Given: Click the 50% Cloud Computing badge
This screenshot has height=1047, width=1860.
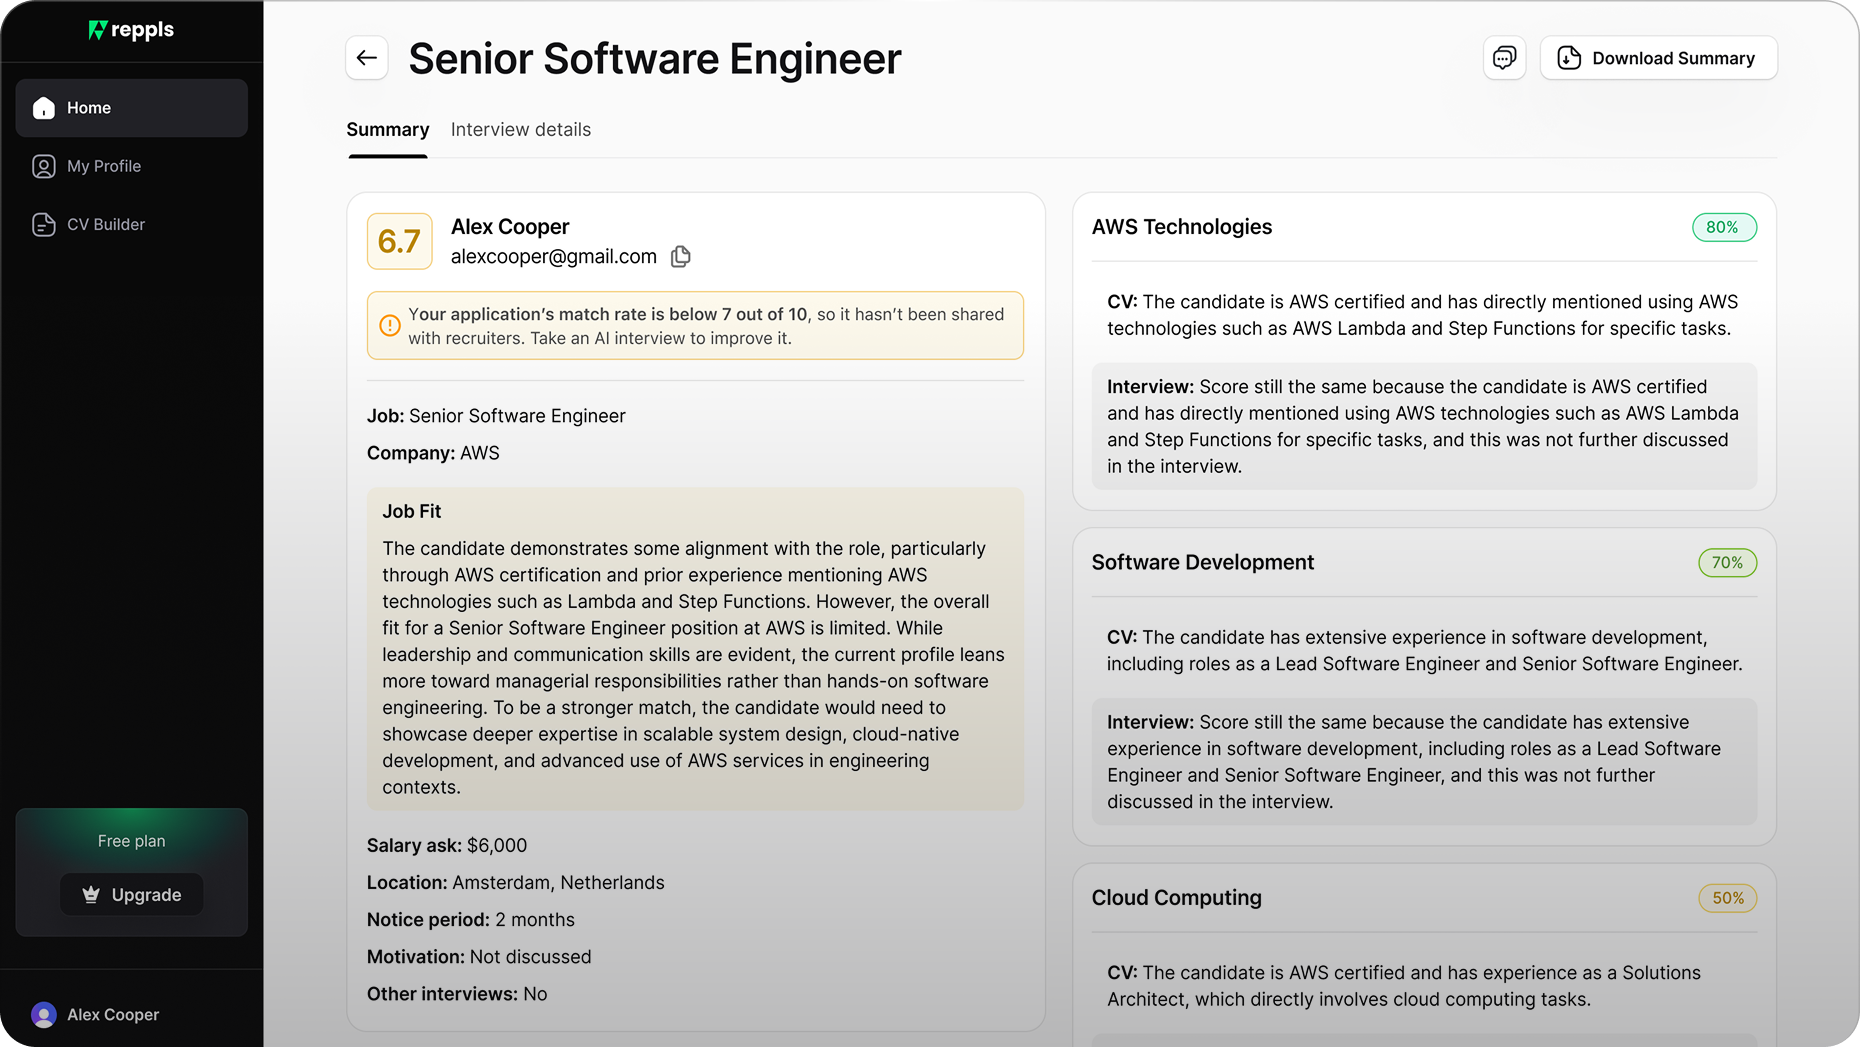Looking at the screenshot, I should coord(1727,898).
